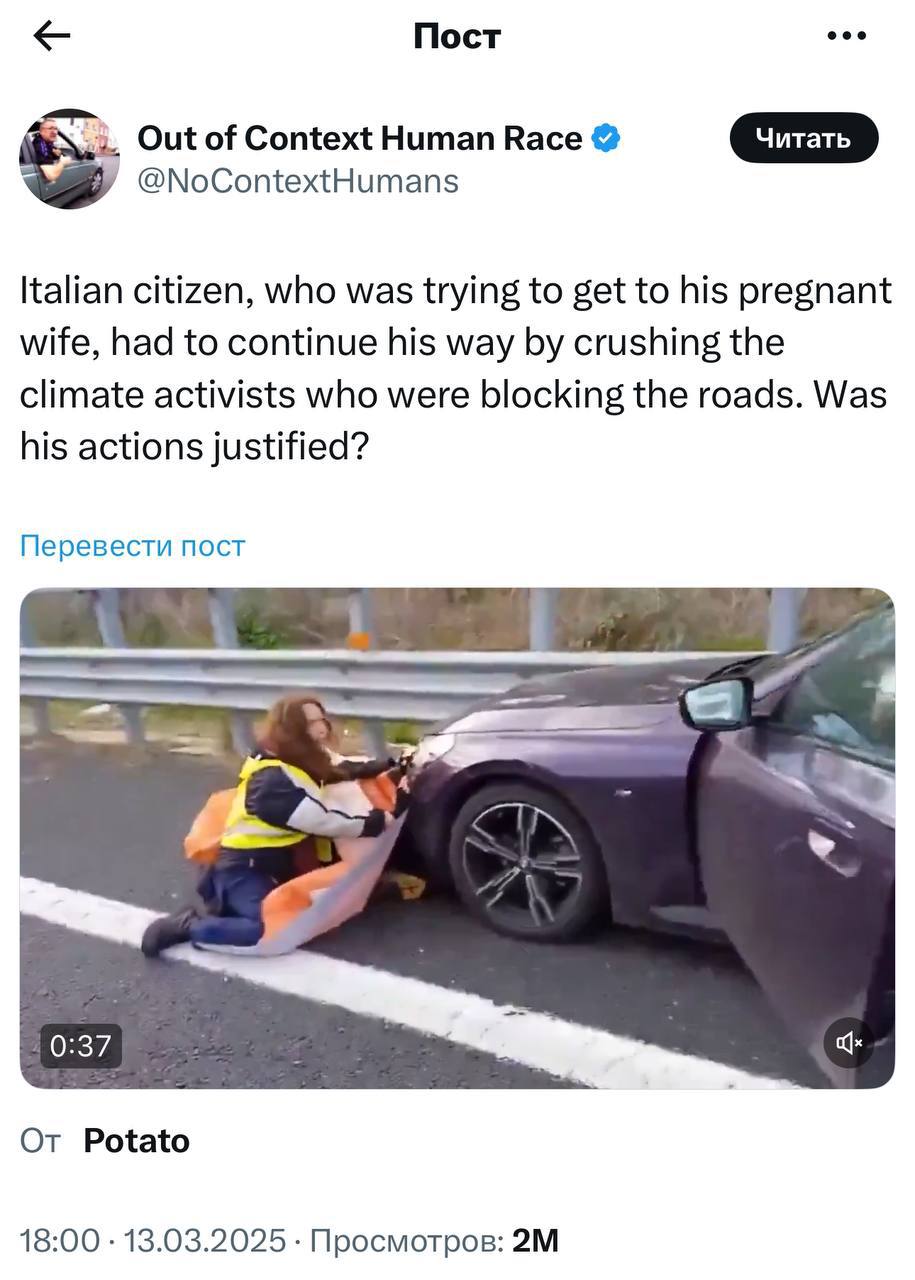Open the Out of Context Human Race name
The image size is (915, 1280).
click(x=360, y=138)
